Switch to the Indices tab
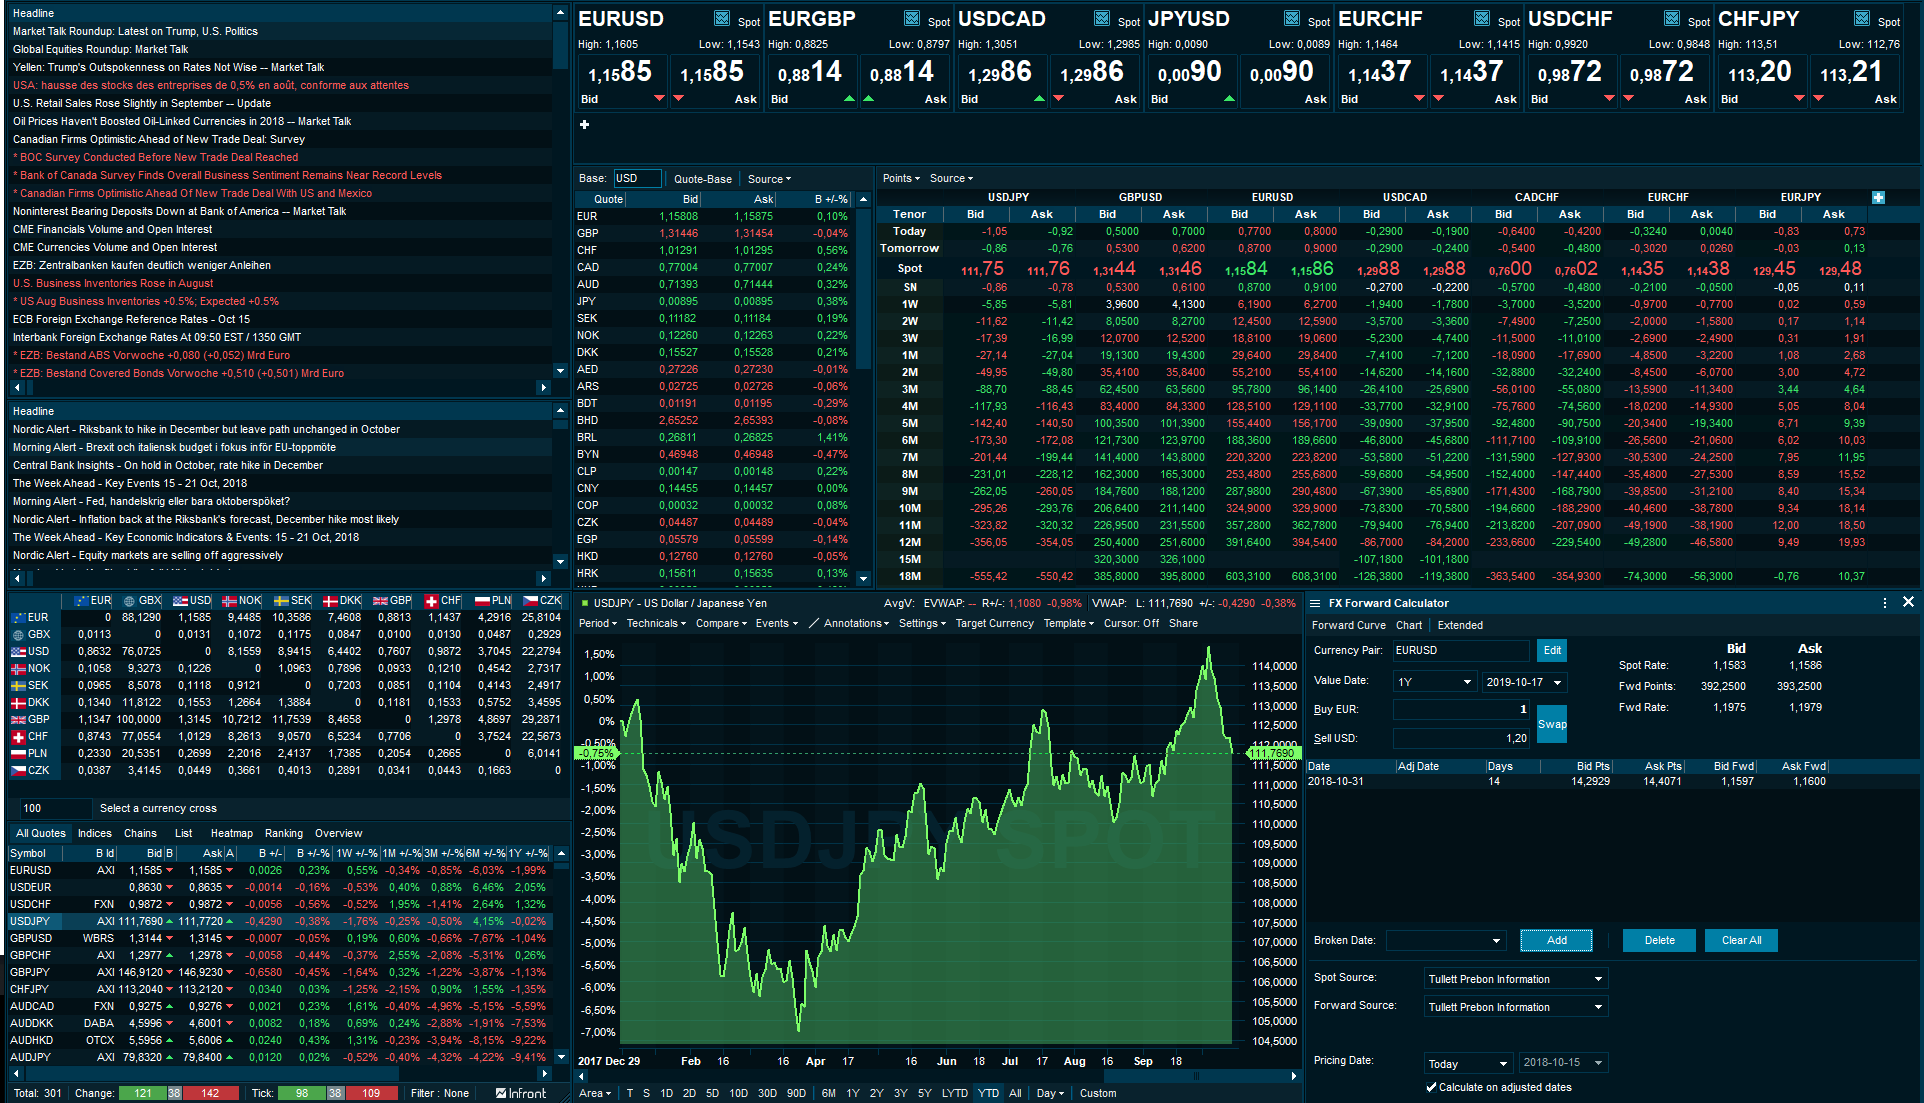This screenshot has width=1924, height=1103. 95,833
